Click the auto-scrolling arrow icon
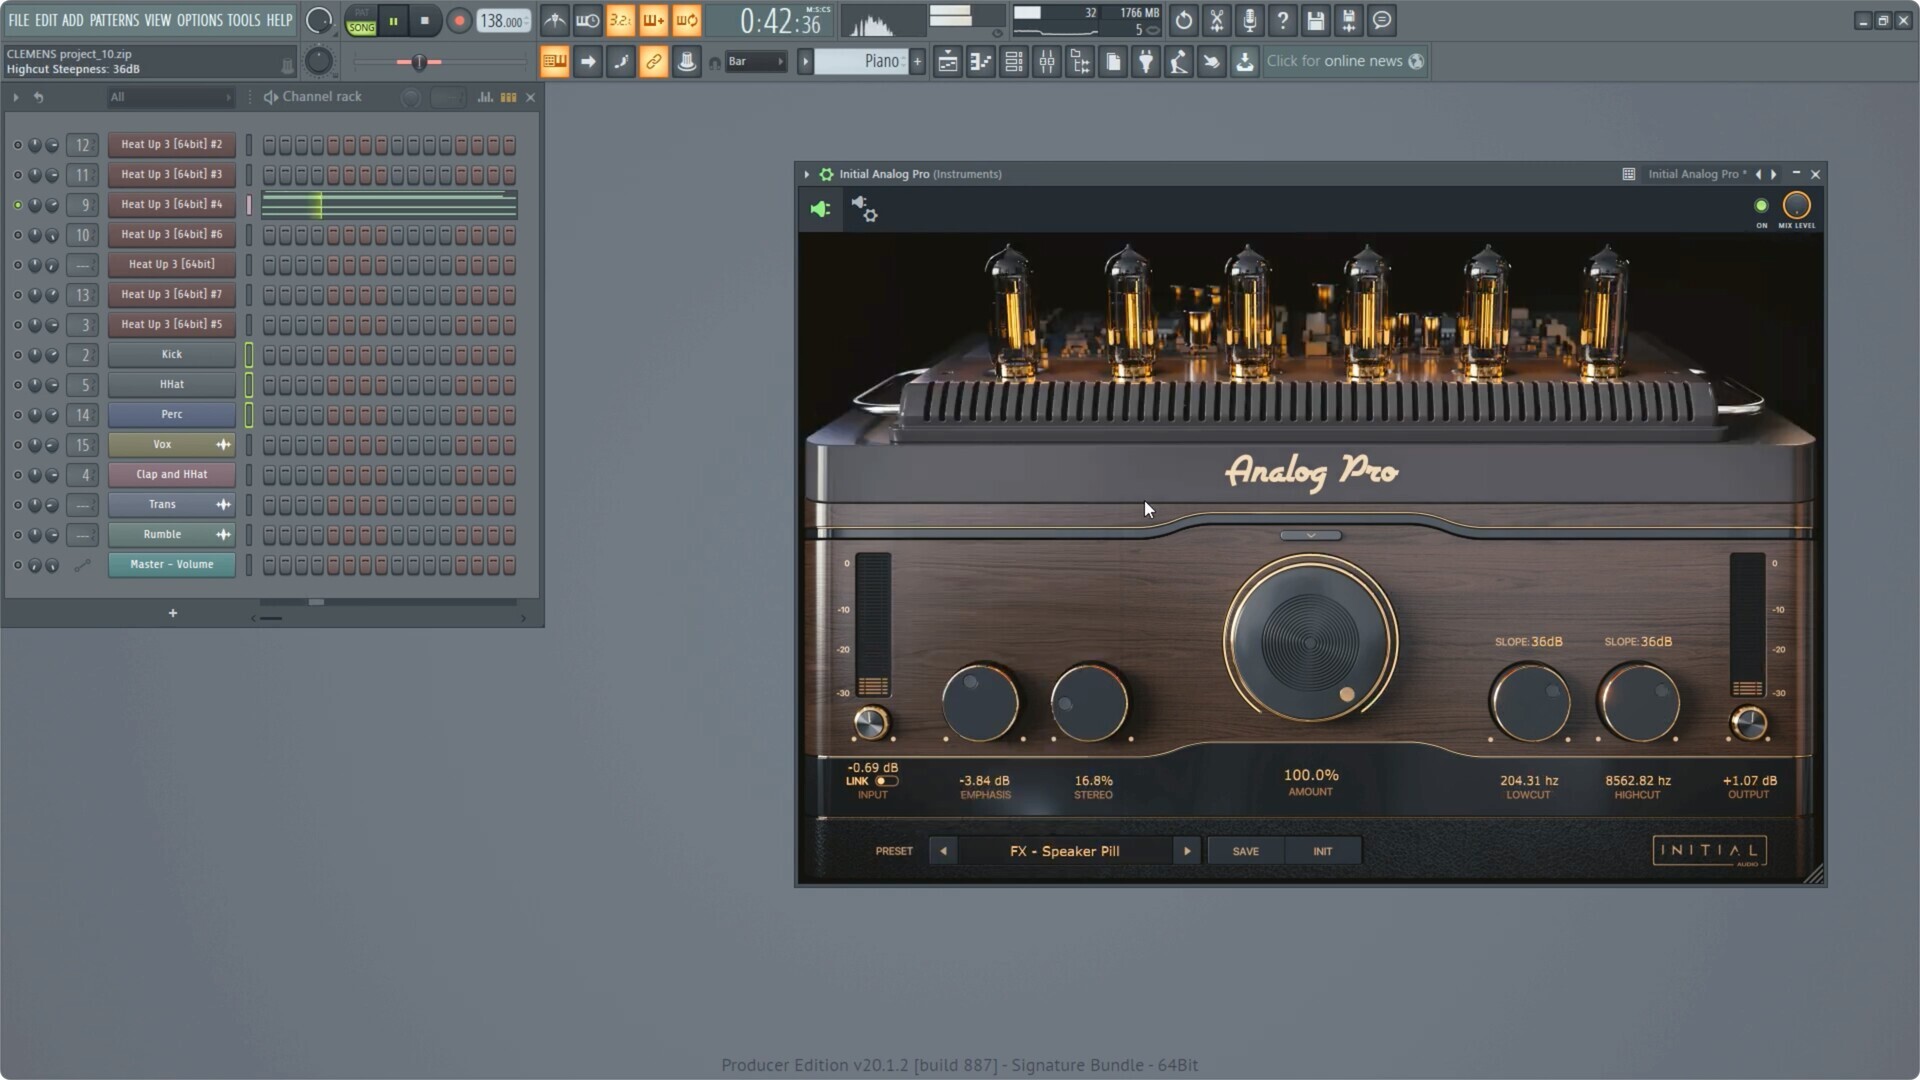This screenshot has width=1920, height=1080. (588, 61)
